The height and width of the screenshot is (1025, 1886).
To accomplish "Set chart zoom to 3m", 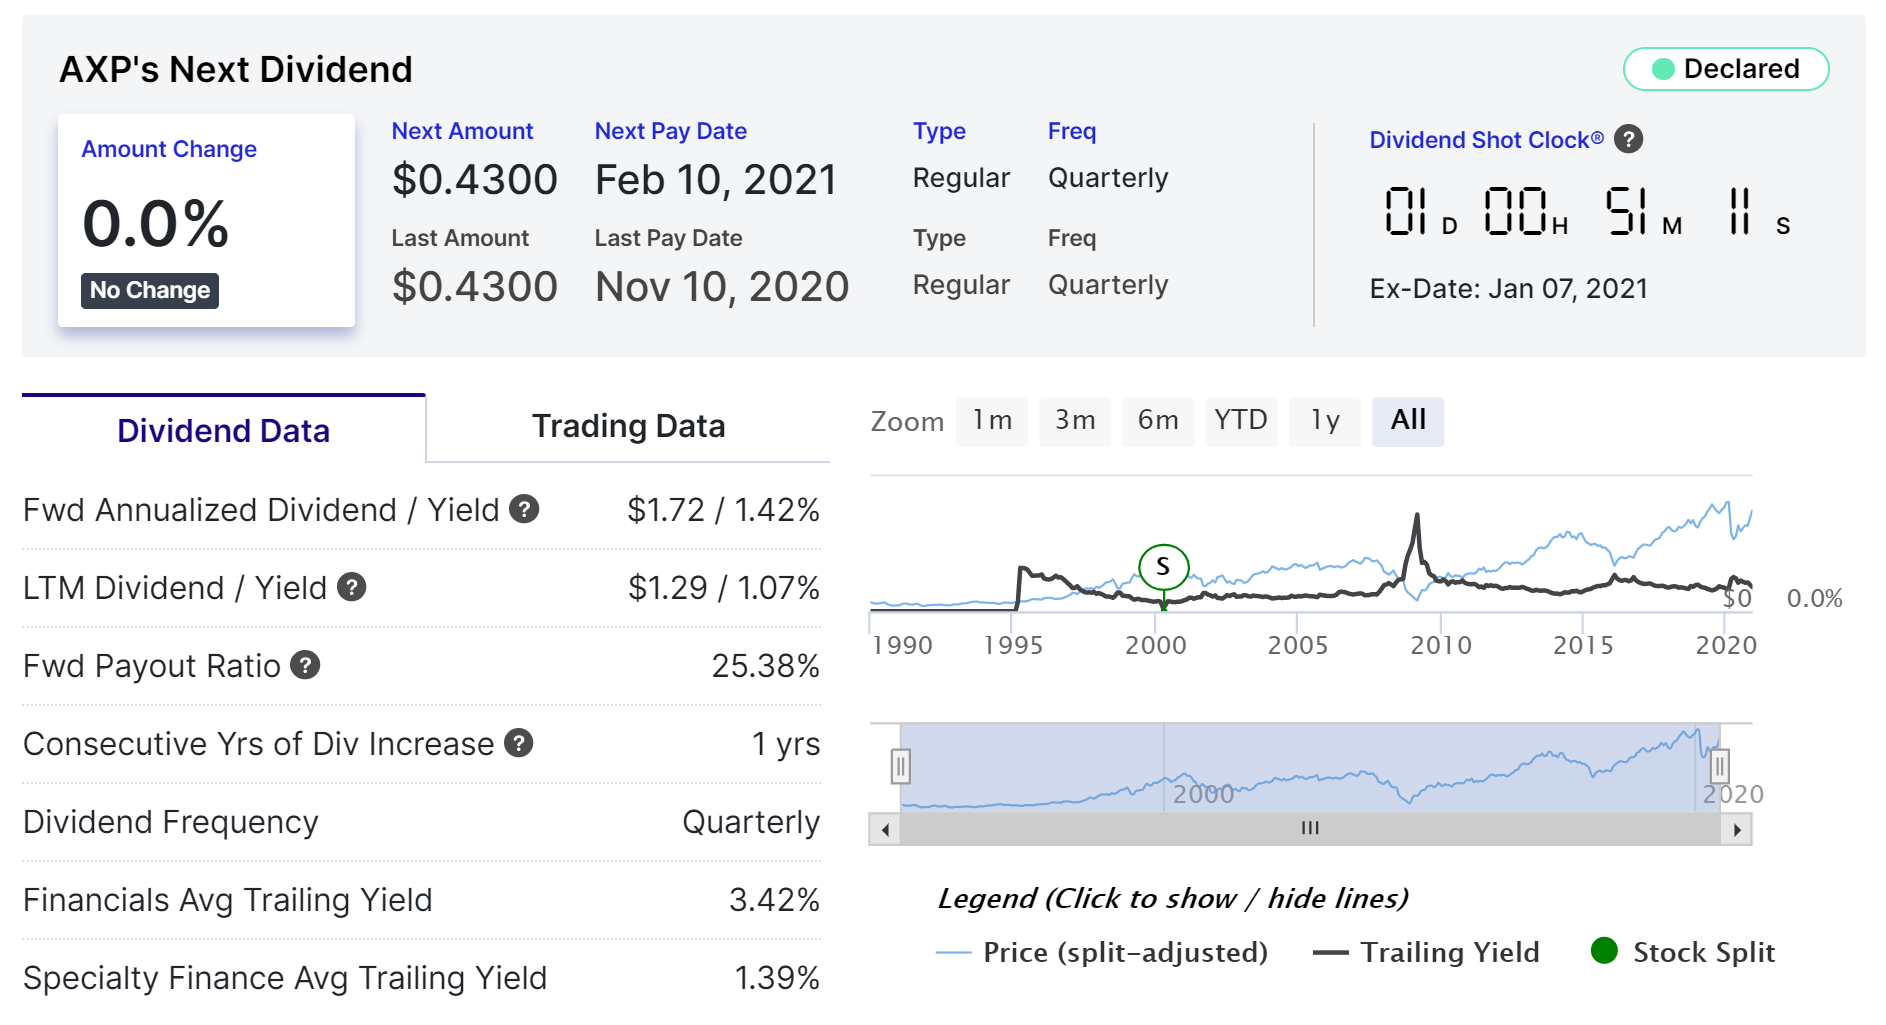I will click(x=1075, y=421).
